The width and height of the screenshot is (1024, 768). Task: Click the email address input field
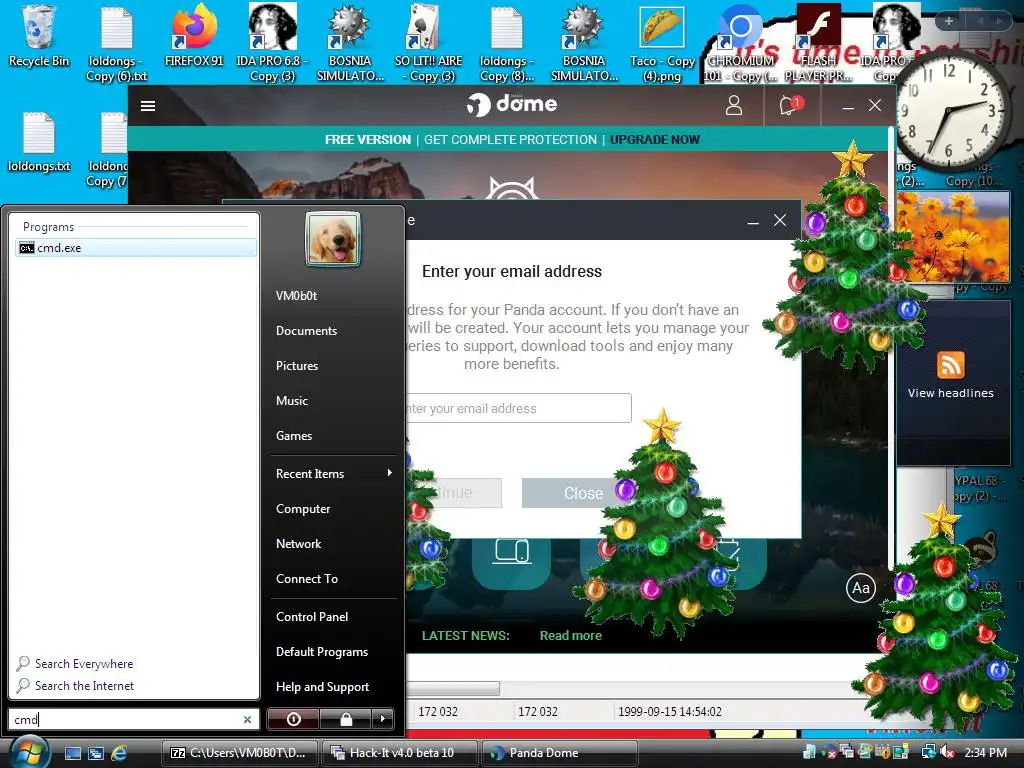(x=518, y=408)
